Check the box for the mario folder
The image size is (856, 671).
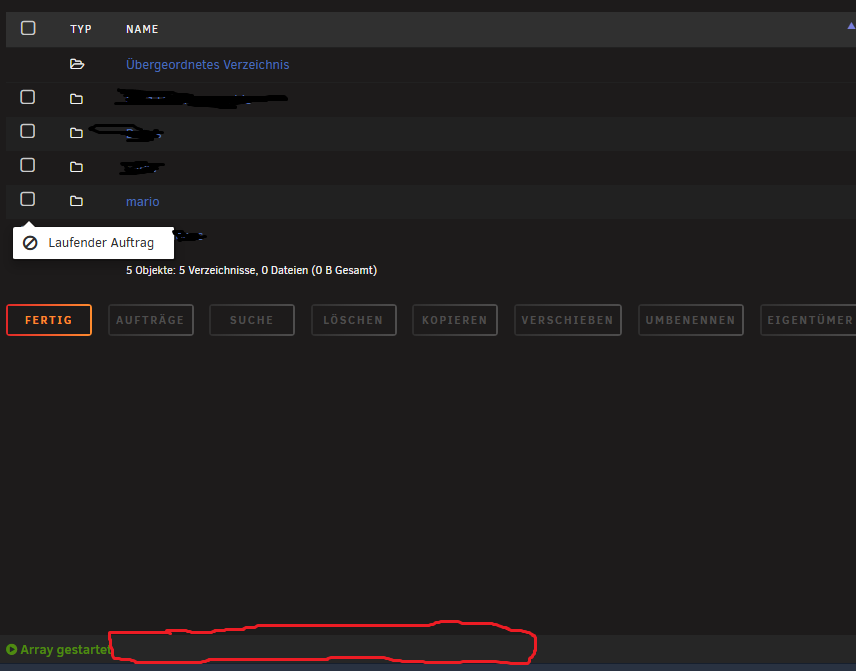(27, 199)
